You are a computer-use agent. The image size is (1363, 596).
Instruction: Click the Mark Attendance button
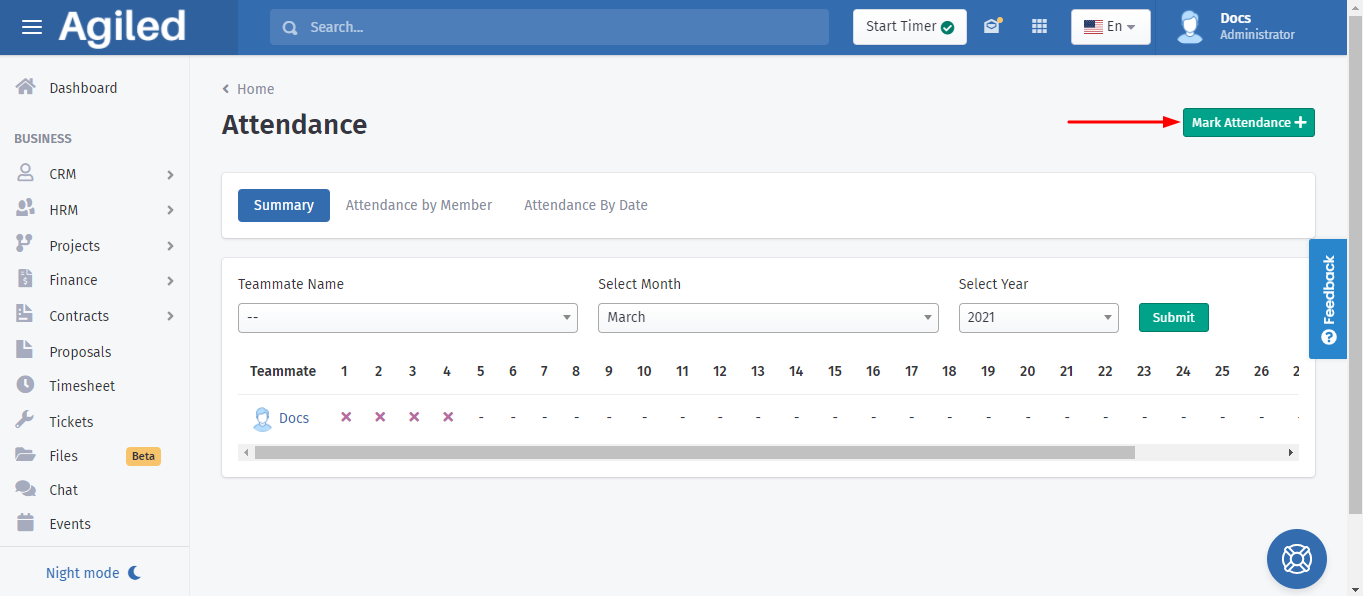[x=1248, y=123]
